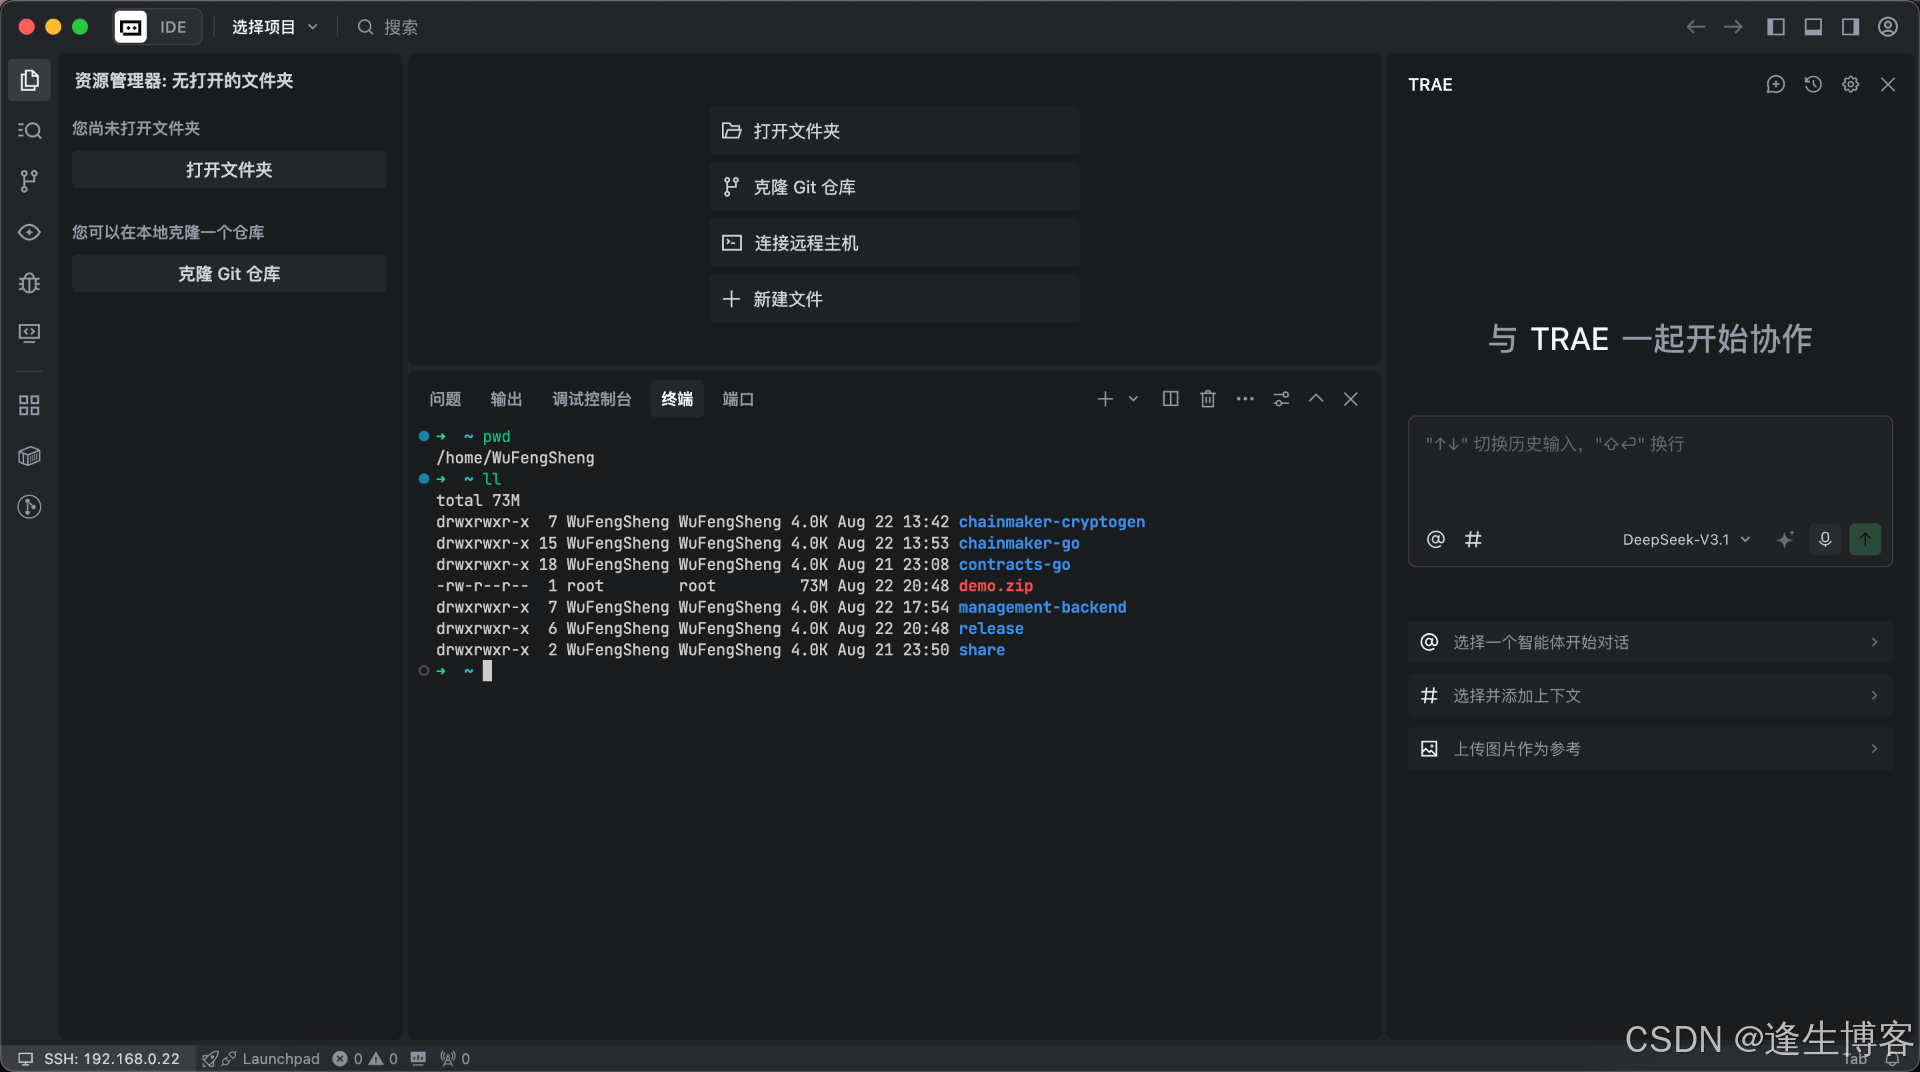This screenshot has width=1920, height=1072.
Task: Open the Run and Debug view
Action: coord(29,283)
